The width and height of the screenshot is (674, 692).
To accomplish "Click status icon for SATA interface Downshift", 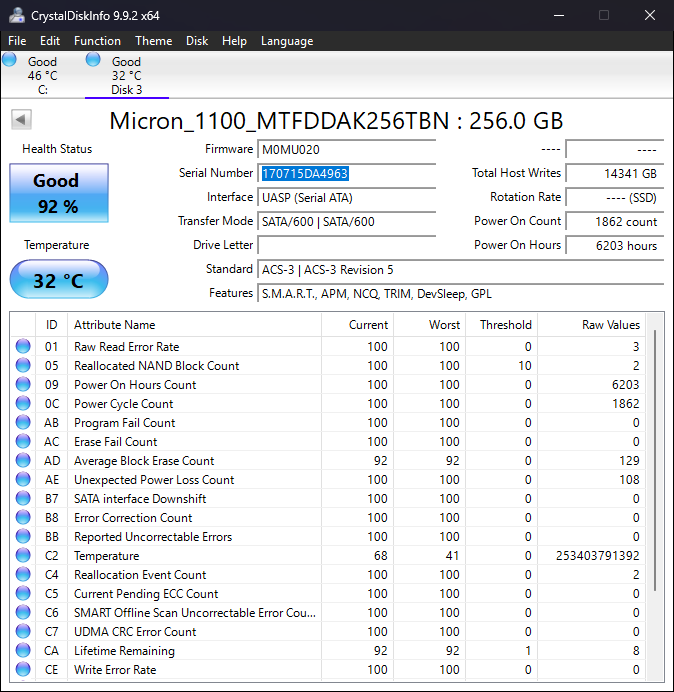I will [23, 498].
